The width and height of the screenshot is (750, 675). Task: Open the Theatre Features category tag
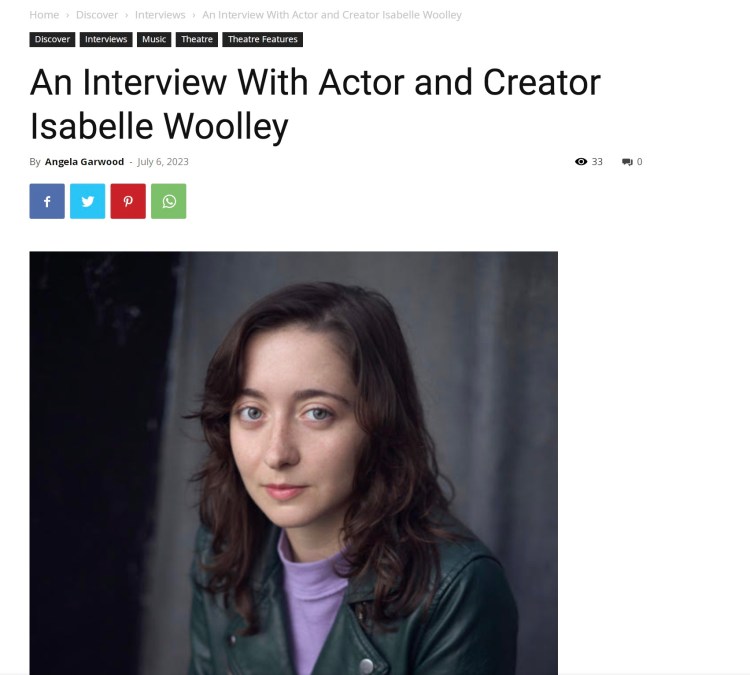(x=263, y=39)
